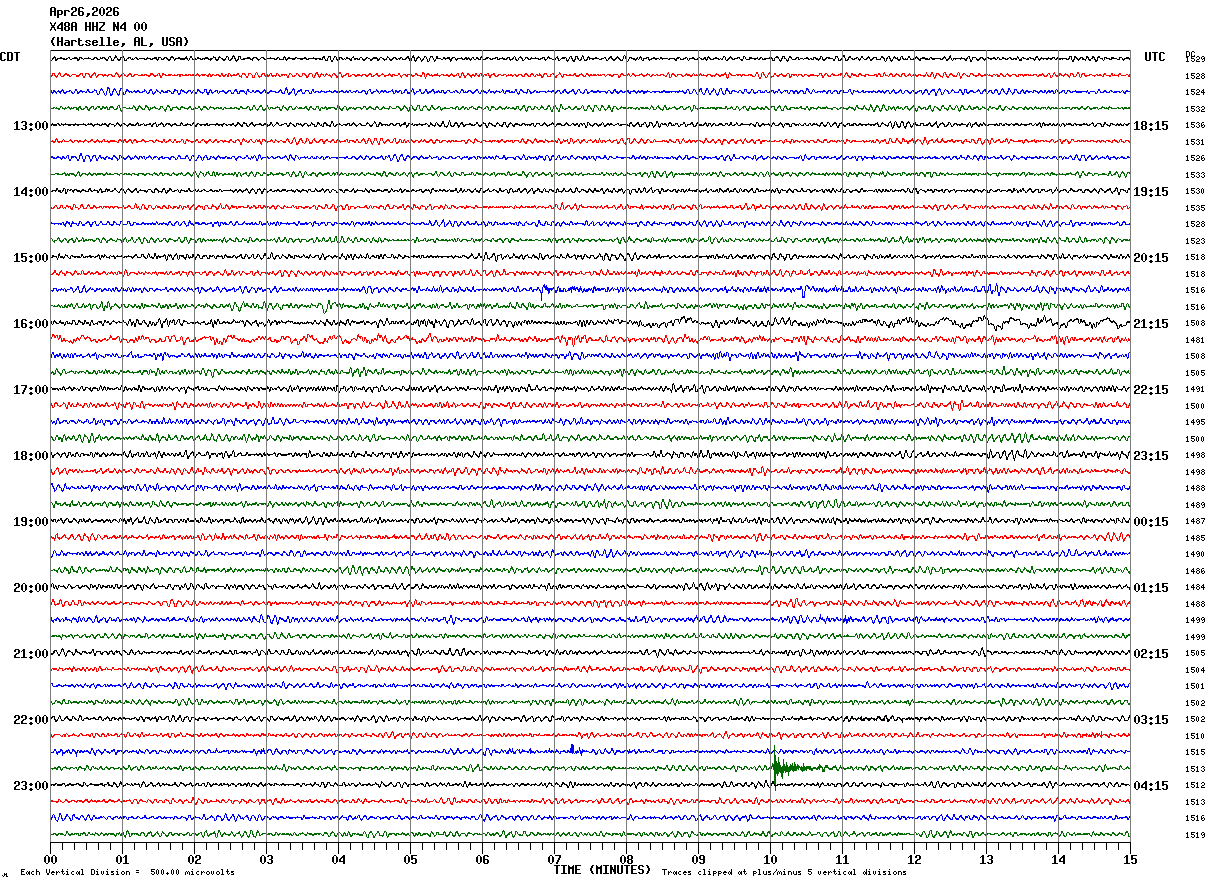Click the blue spike on the 22:30 trace

572,748
